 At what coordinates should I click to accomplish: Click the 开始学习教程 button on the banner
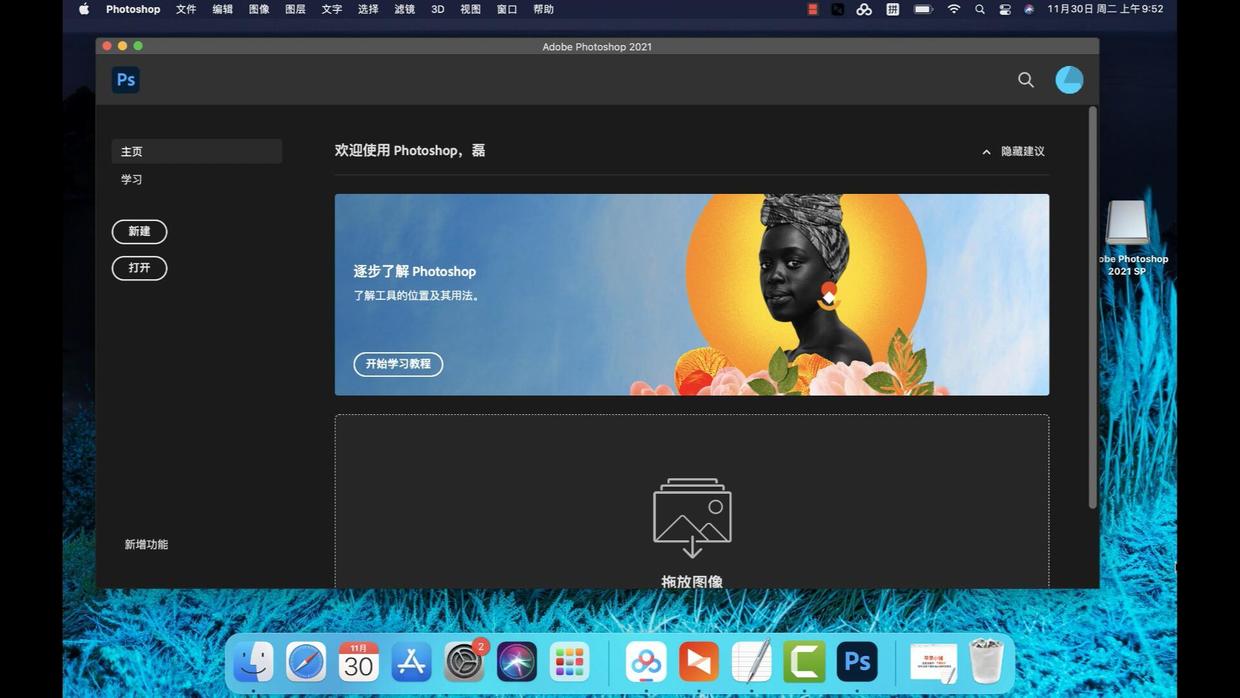pyautogui.click(x=398, y=364)
